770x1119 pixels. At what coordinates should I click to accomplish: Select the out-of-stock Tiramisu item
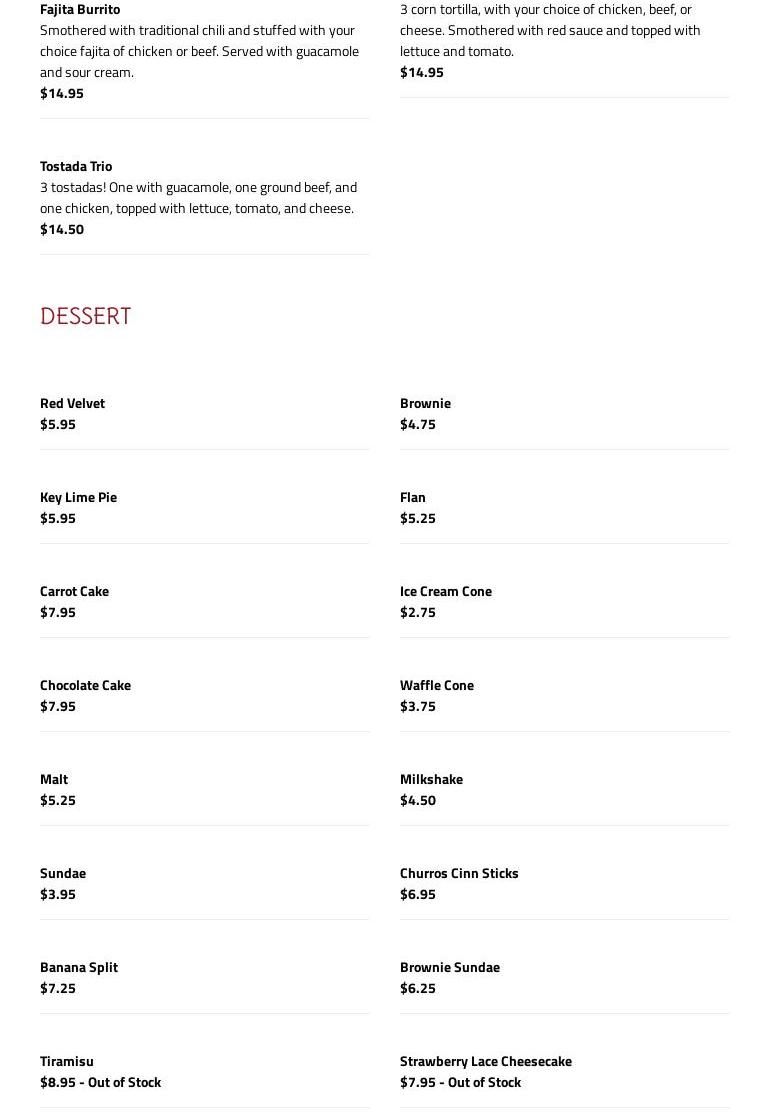coord(67,1061)
